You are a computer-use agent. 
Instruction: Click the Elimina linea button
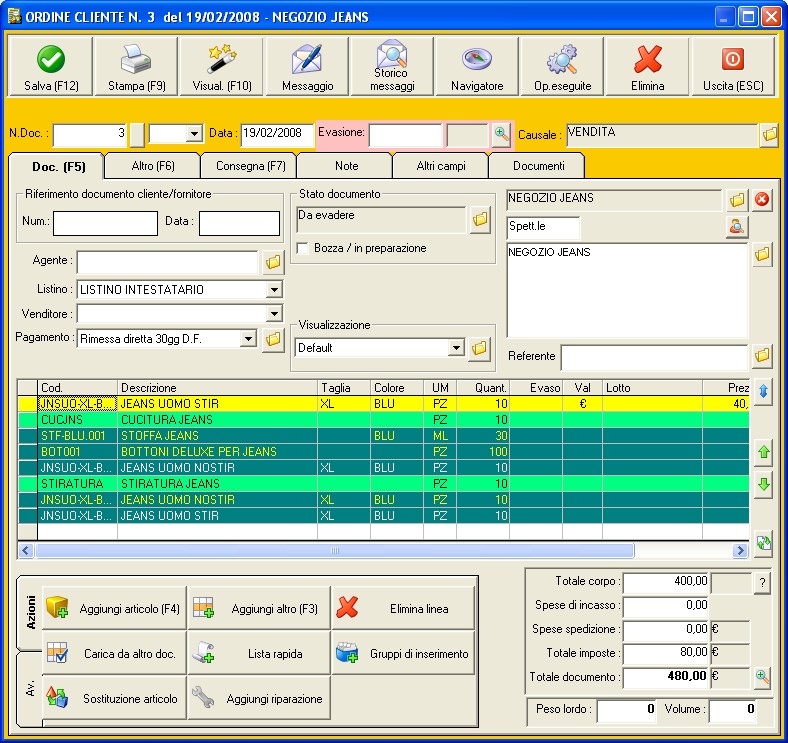(403, 608)
